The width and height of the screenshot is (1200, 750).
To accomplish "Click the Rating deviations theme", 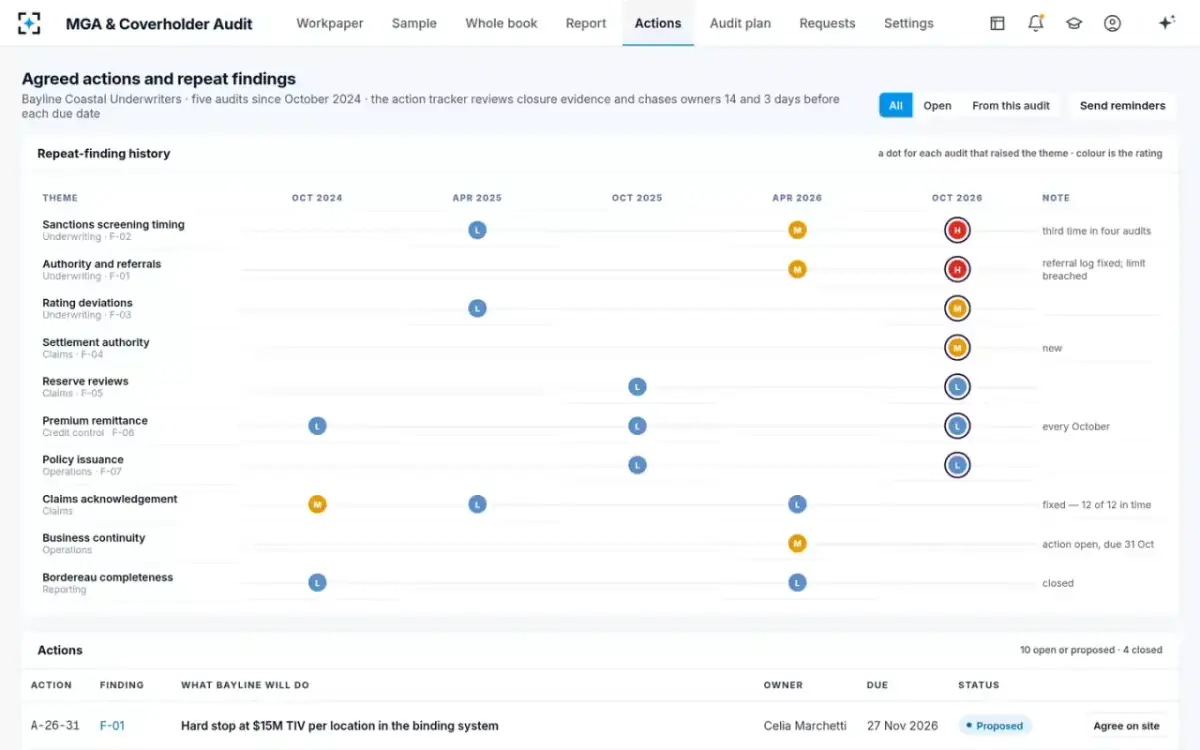I will coord(87,303).
